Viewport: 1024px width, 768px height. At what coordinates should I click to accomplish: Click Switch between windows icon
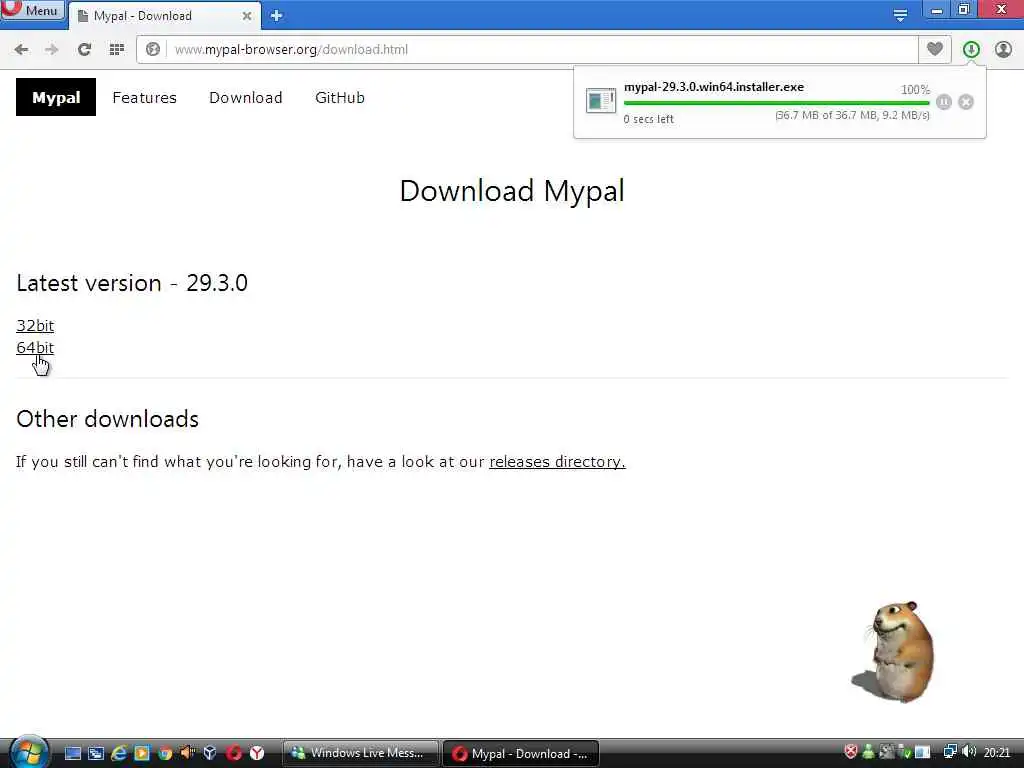click(95, 754)
